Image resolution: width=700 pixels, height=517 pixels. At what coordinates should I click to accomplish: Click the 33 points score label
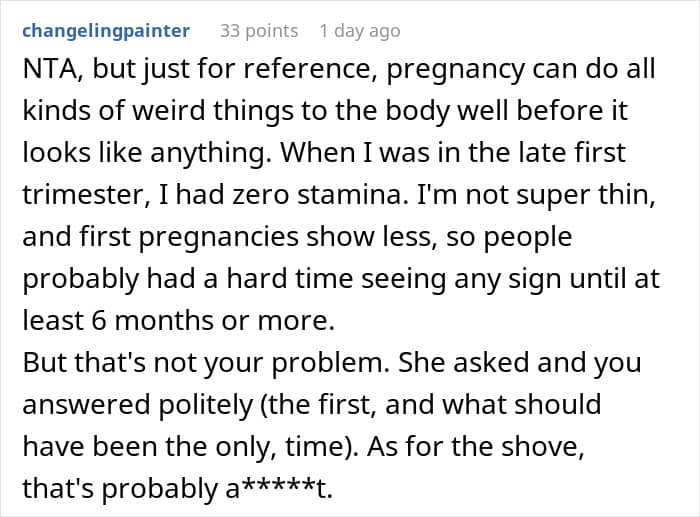click(x=259, y=31)
